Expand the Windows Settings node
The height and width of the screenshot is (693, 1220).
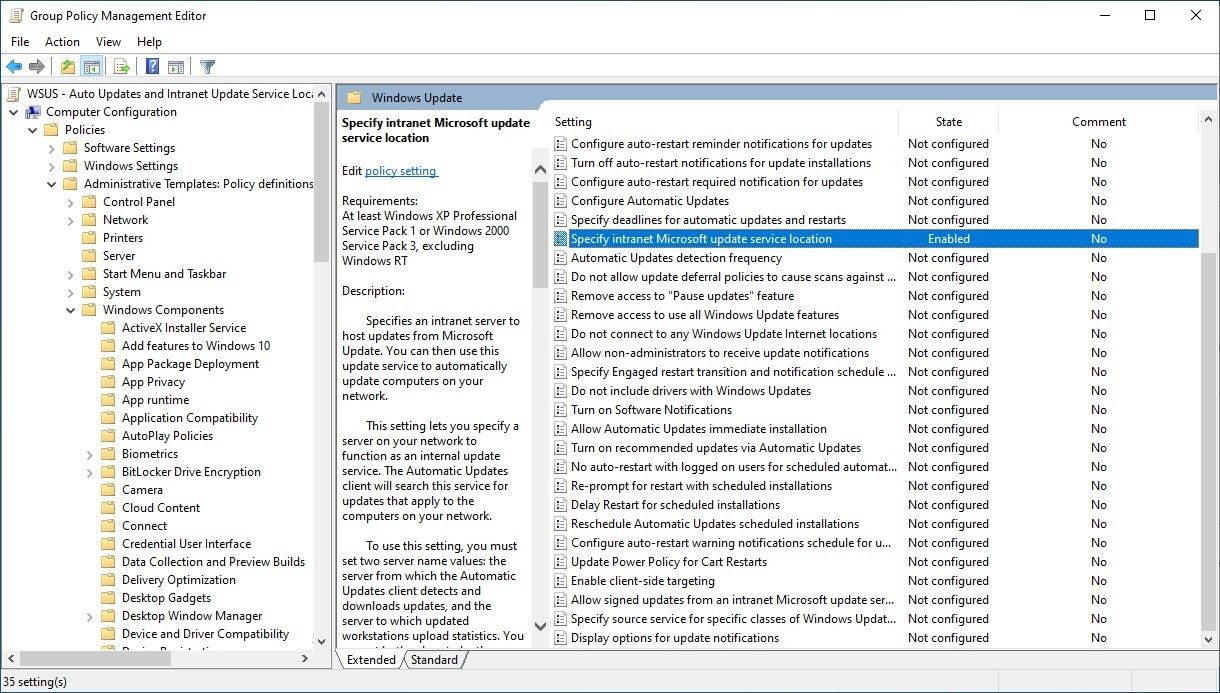pyautogui.click(x=52, y=166)
